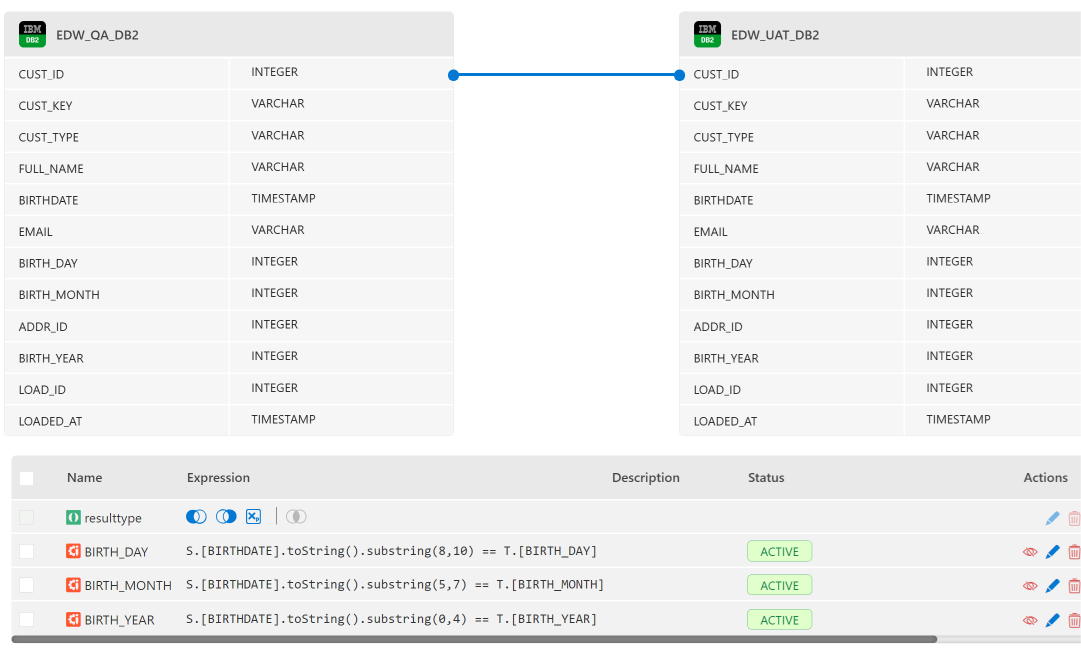
Task: Delete the BIRTH_MONTH rule via trash icon
Action: pyautogui.click(x=1074, y=586)
